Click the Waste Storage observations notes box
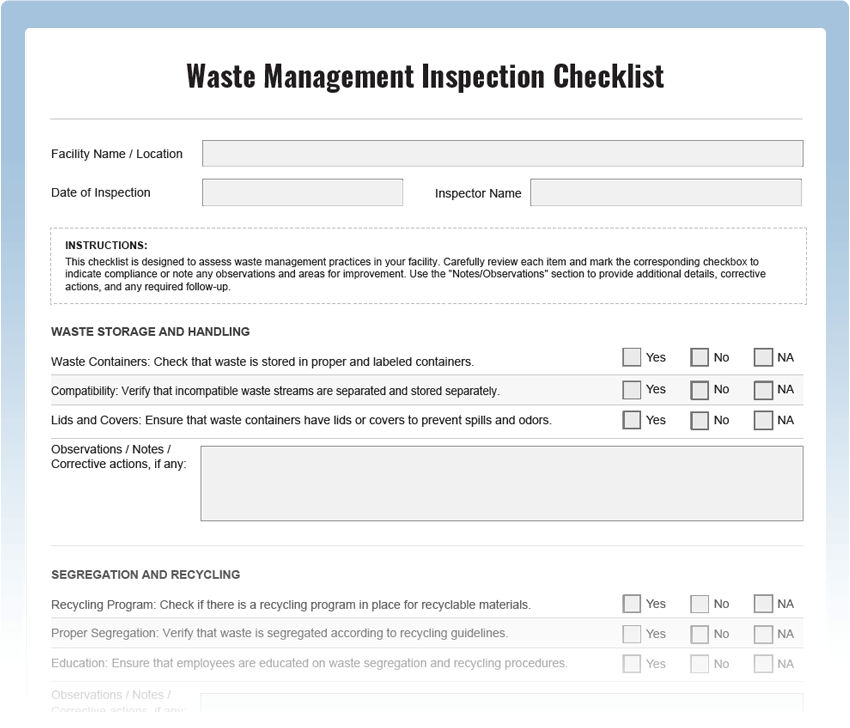850x728 pixels. coord(502,484)
